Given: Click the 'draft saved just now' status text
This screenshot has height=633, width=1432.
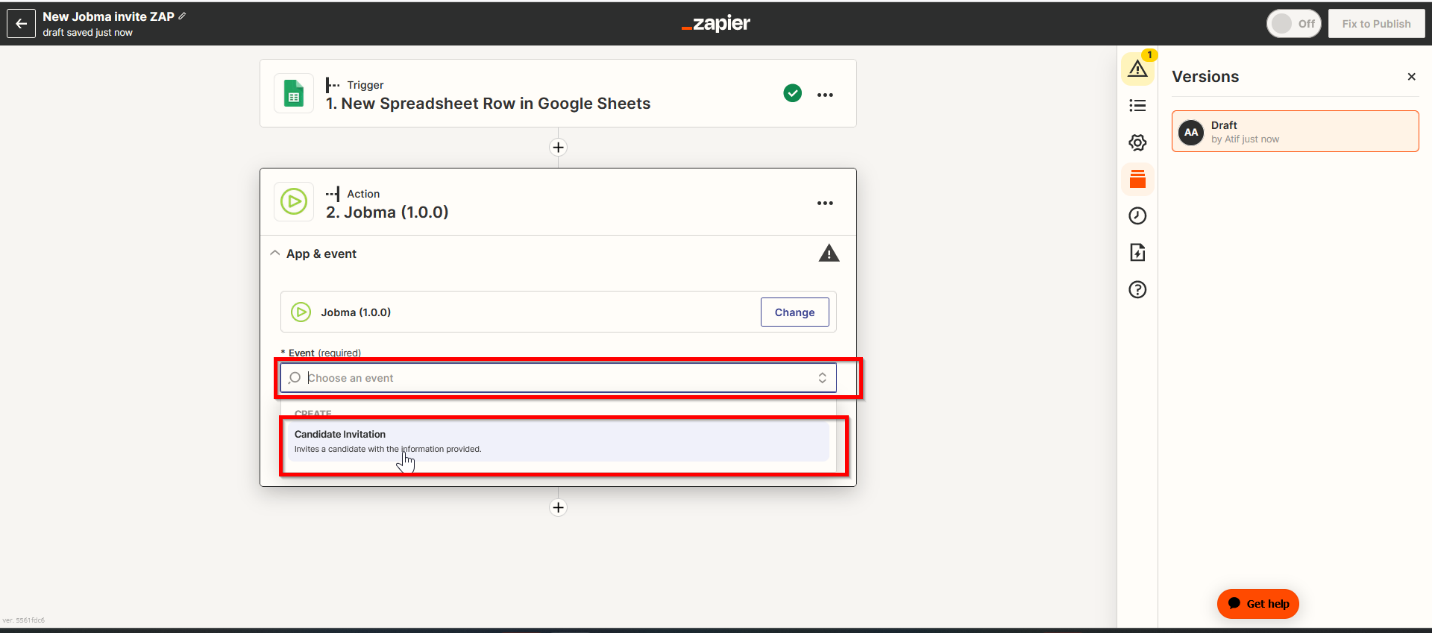Looking at the screenshot, I should [87, 33].
